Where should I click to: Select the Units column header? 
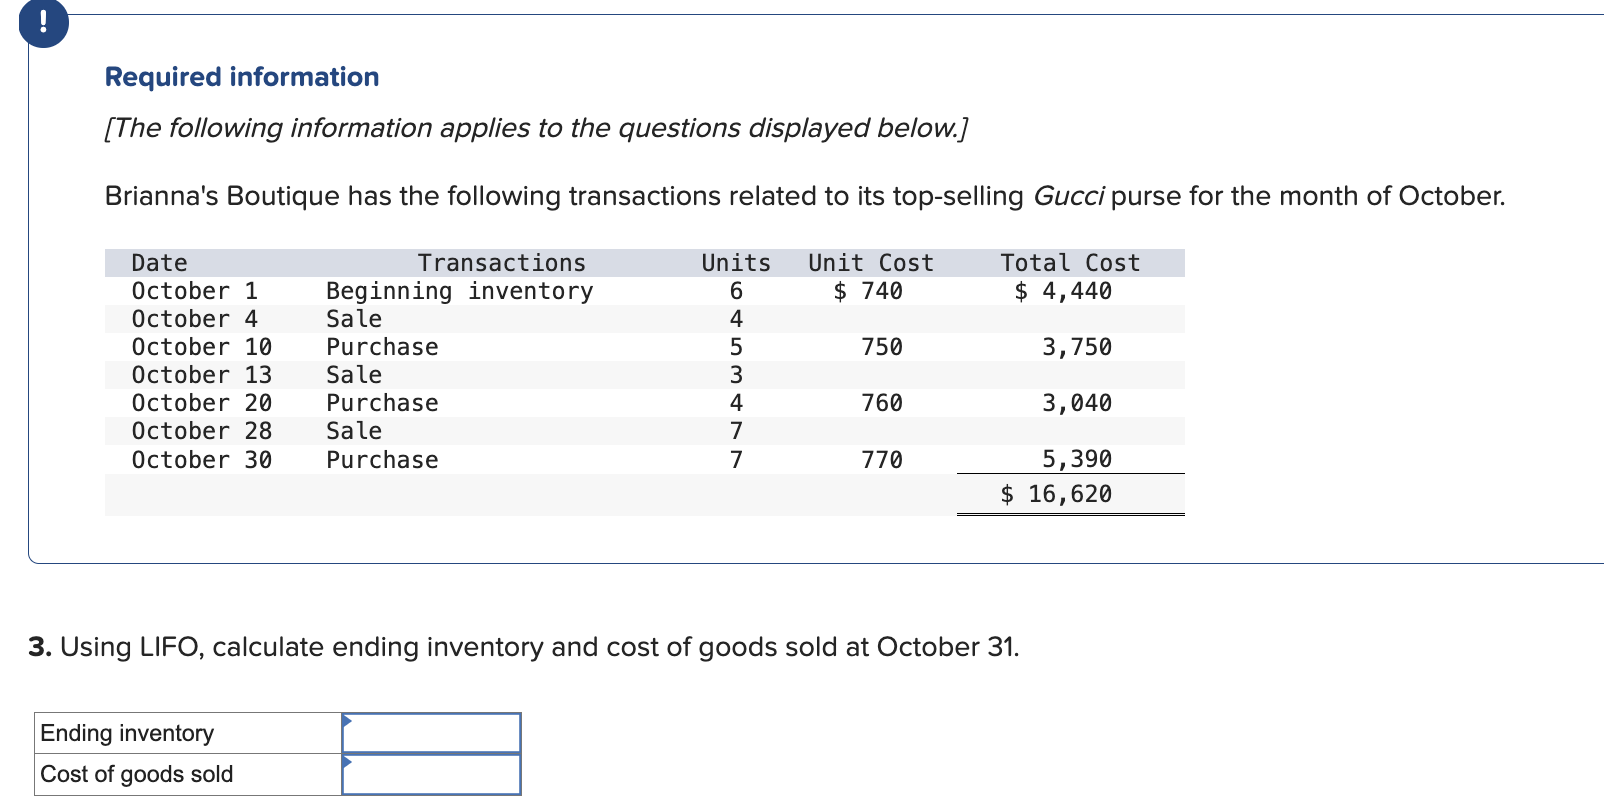click(736, 263)
